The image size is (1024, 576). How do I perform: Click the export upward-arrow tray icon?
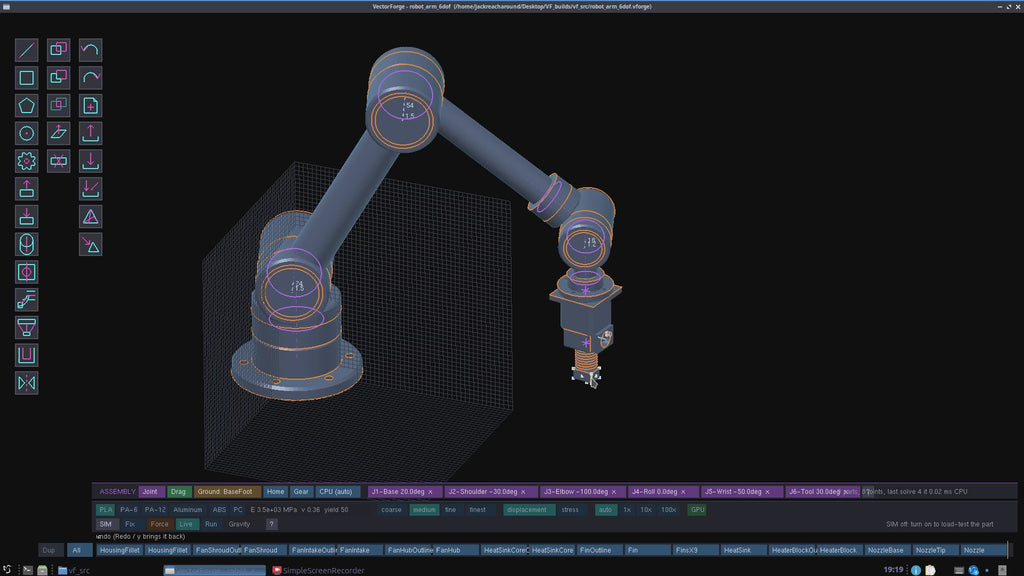tap(90, 133)
